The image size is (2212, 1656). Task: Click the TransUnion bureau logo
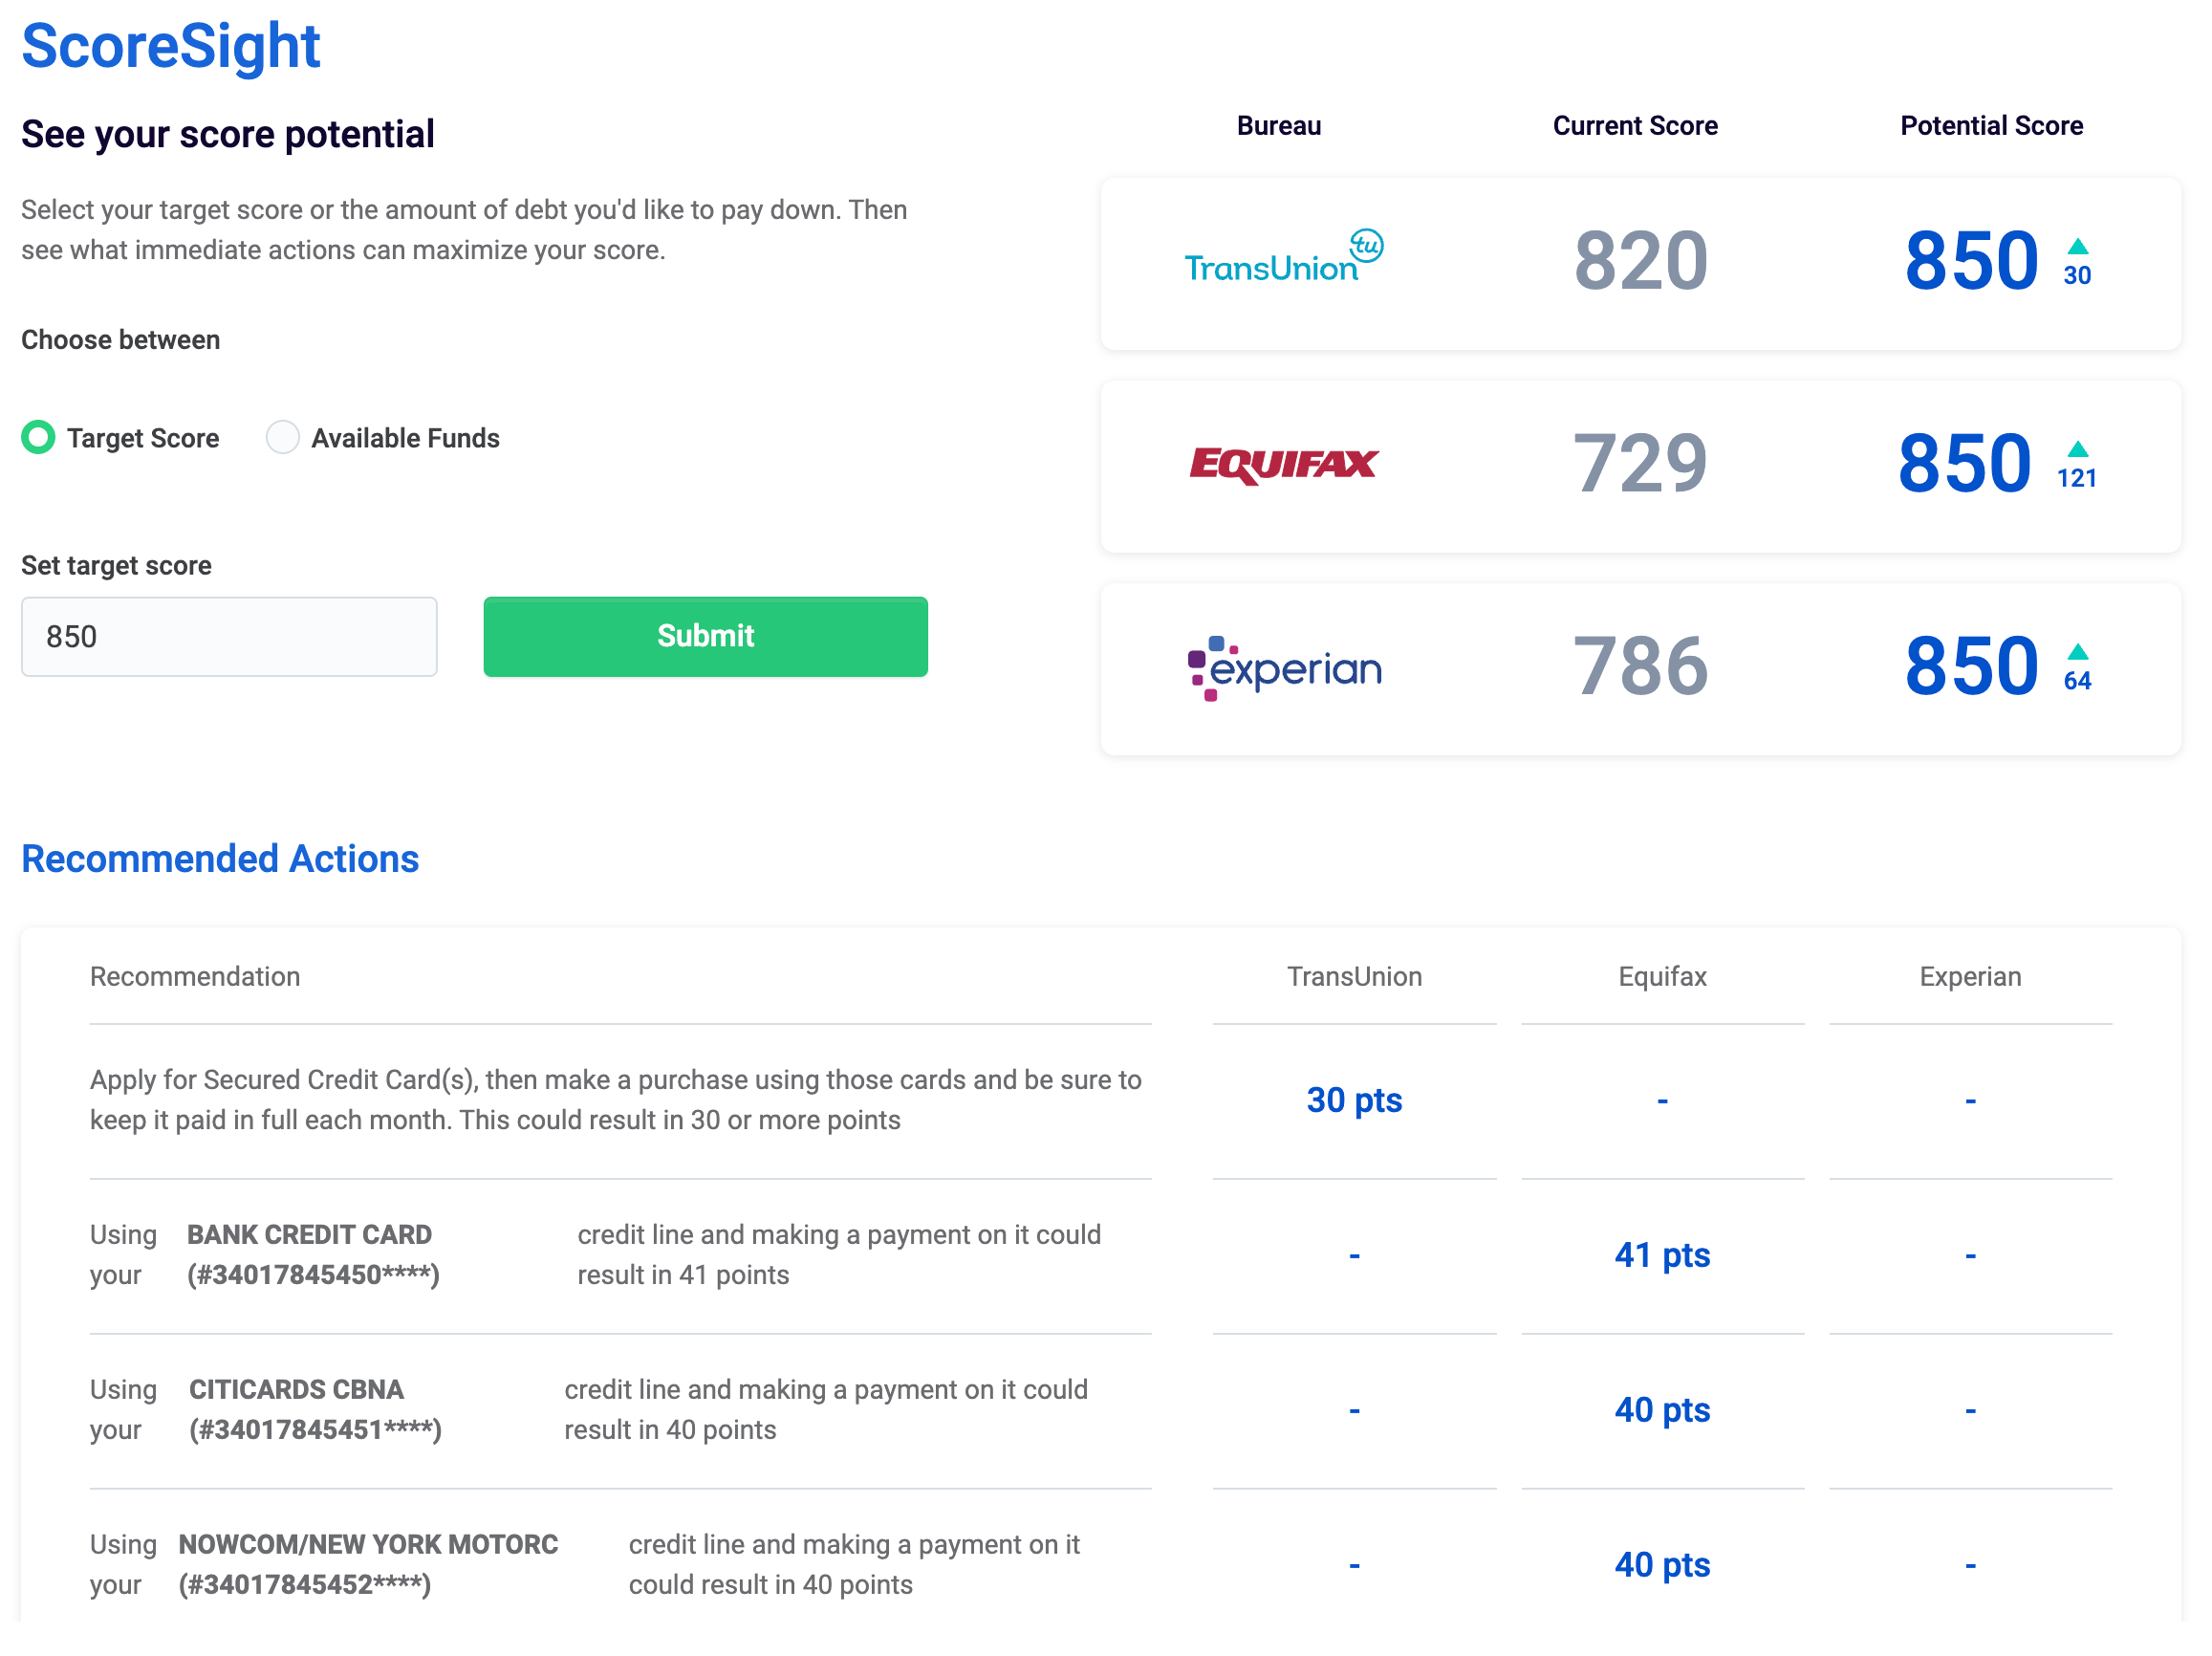[x=1283, y=260]
